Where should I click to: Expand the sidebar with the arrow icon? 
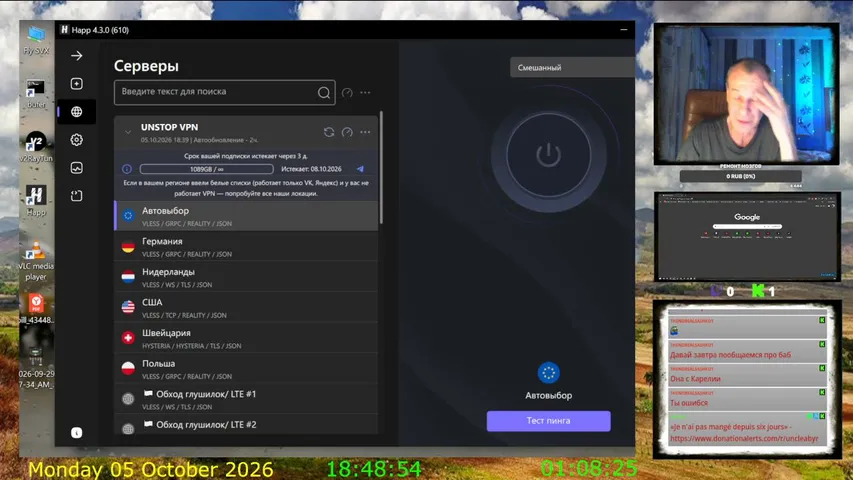click(77, 56)
